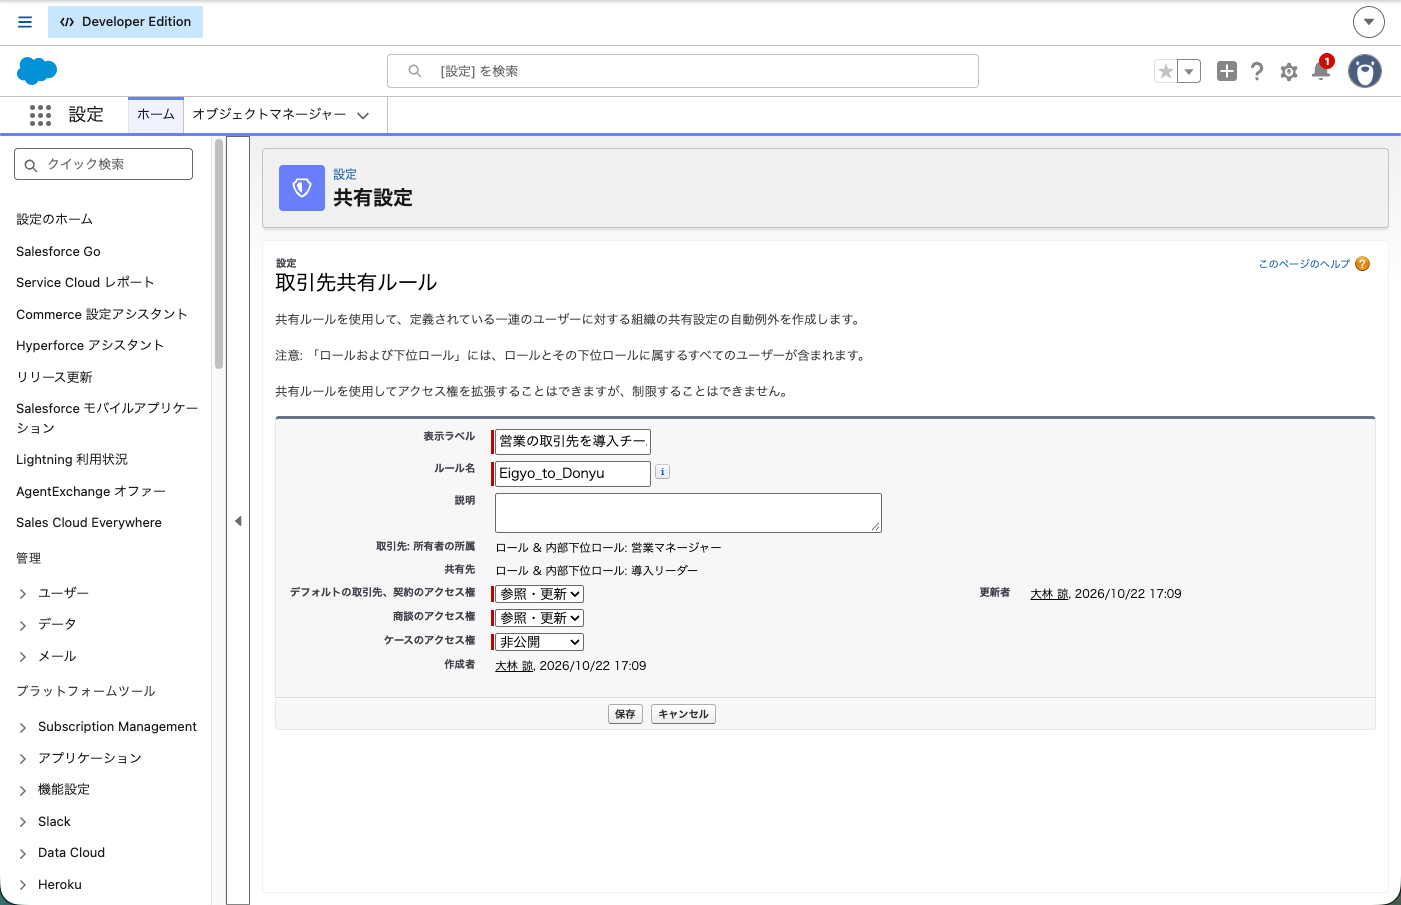
Task: Open Hyperforce アシスタント
Action: [x=90, y=345]
